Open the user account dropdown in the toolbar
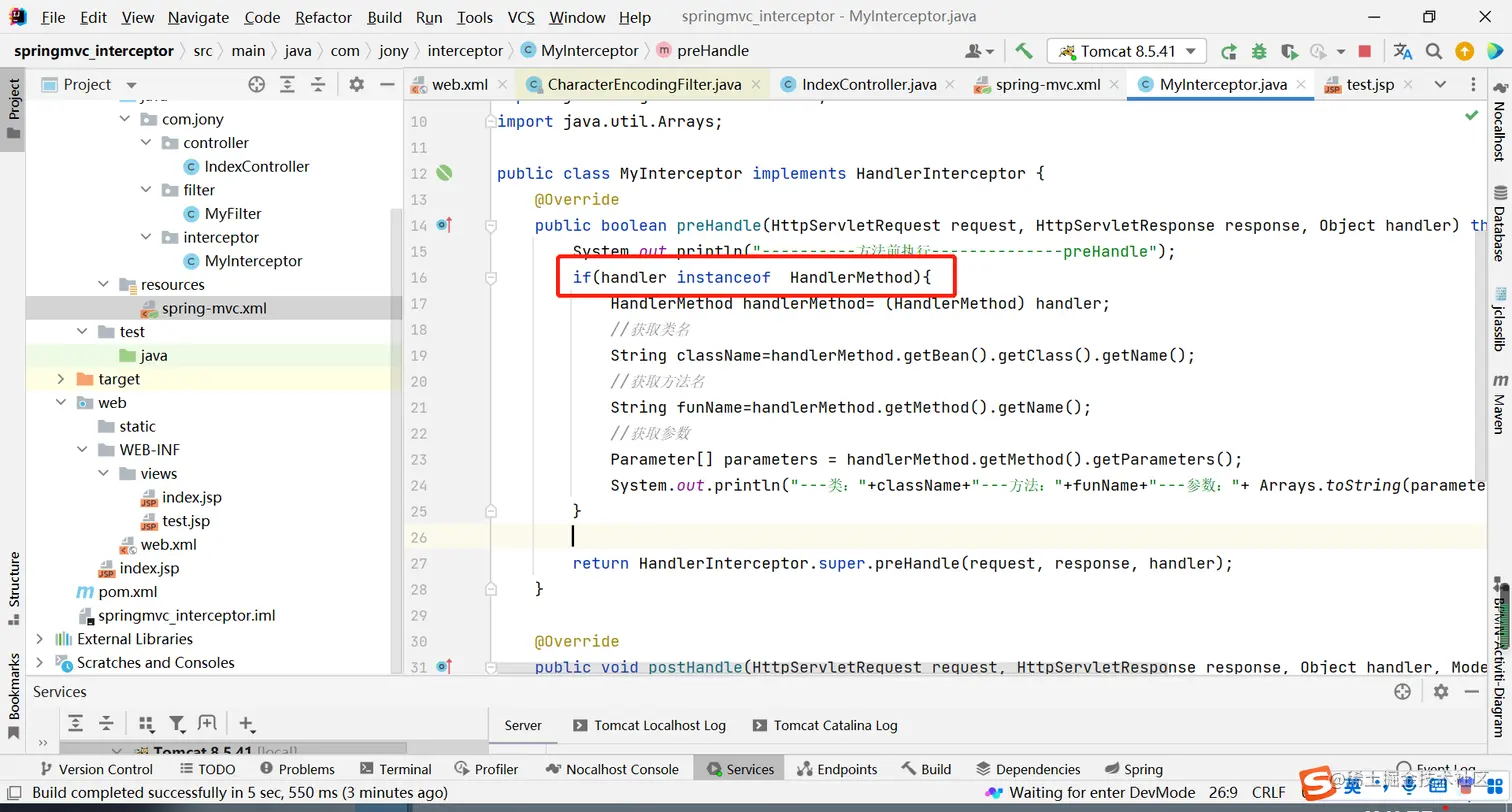 [979, 51]
